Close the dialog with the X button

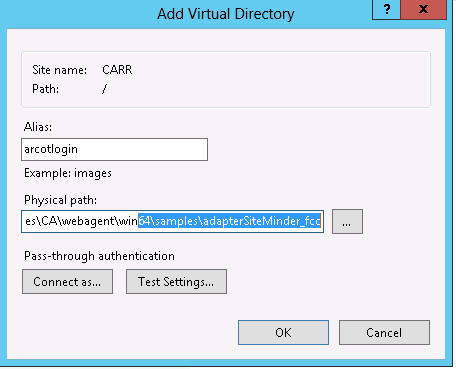pos(423,9)
